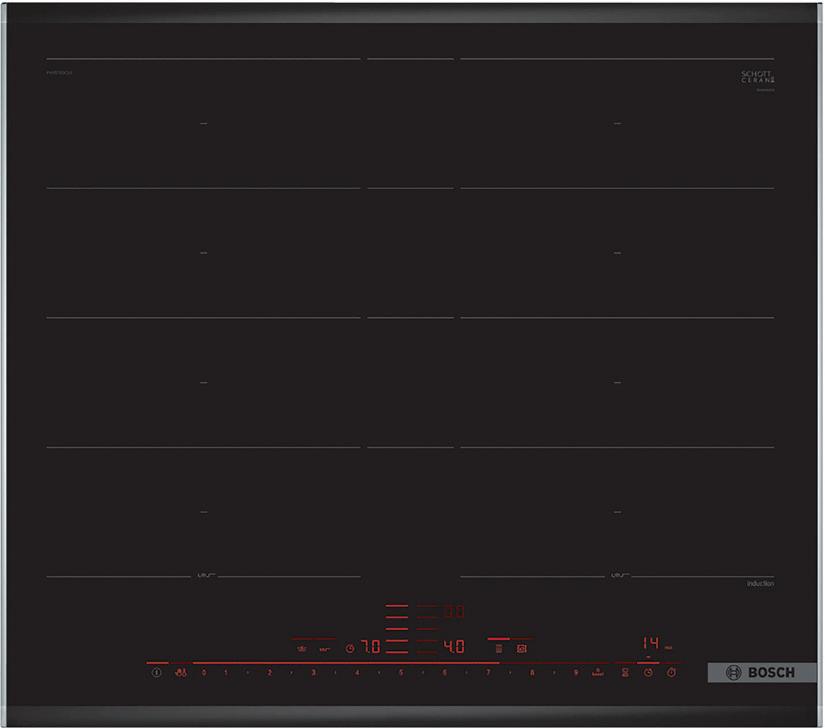Select the zone showing 7.0
The height and width of the screenshot is (728, 825).
pyautogui.click(x=370, y=646)
